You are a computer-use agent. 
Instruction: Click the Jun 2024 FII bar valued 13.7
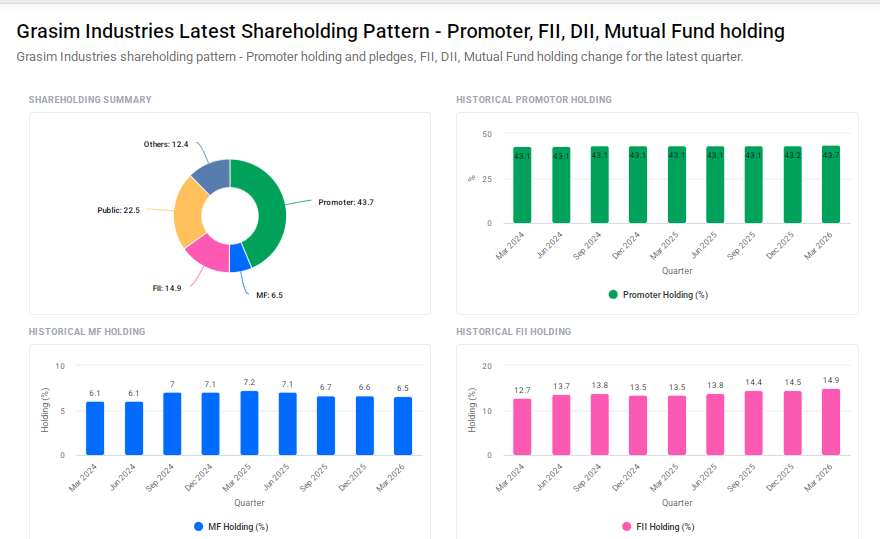pos(561,425)
